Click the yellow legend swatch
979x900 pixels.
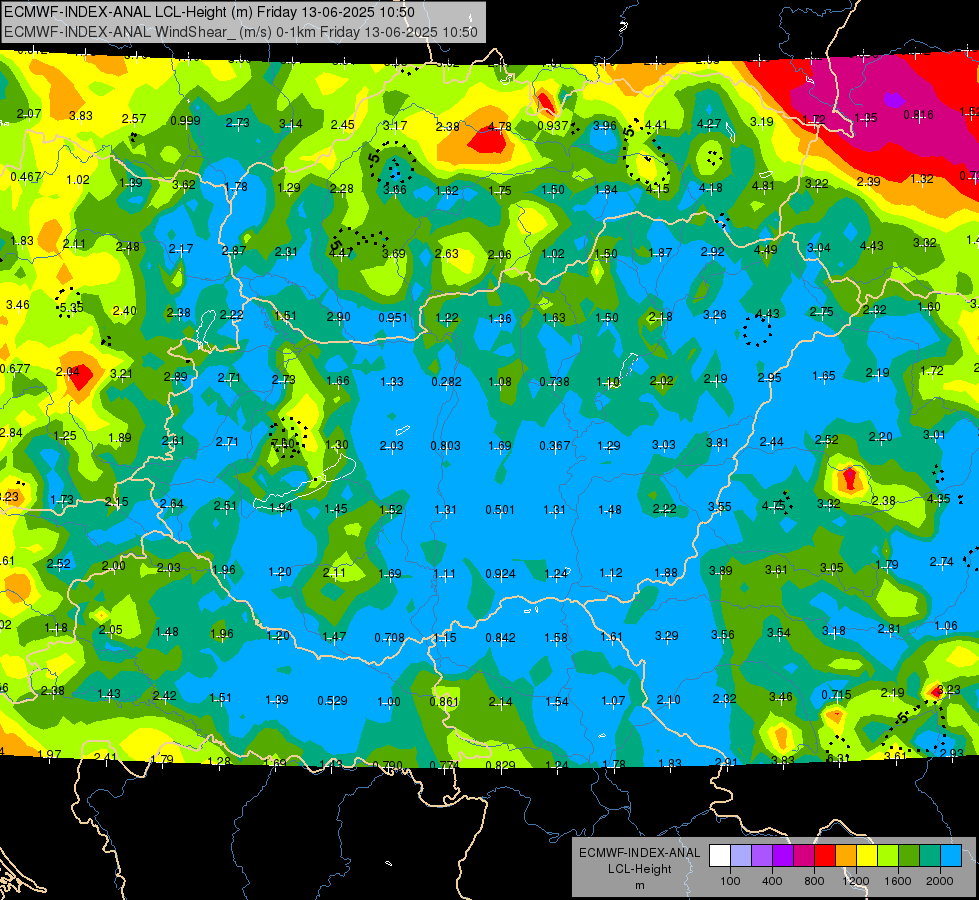(867, 856)
